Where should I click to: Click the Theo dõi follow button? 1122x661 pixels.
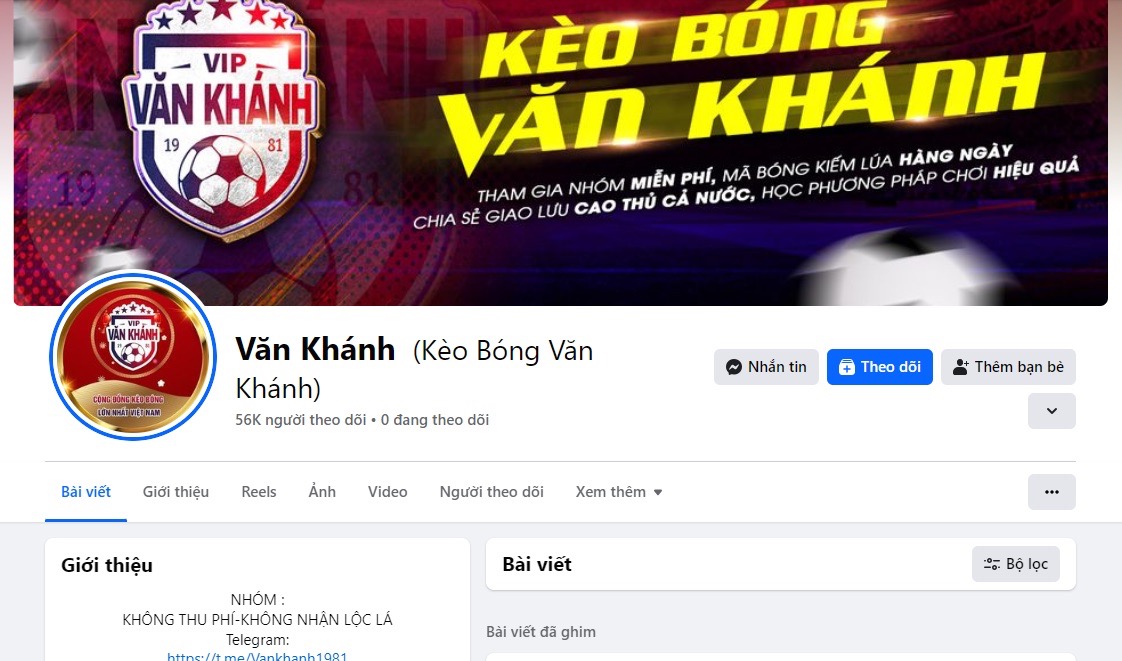(879, 367)
